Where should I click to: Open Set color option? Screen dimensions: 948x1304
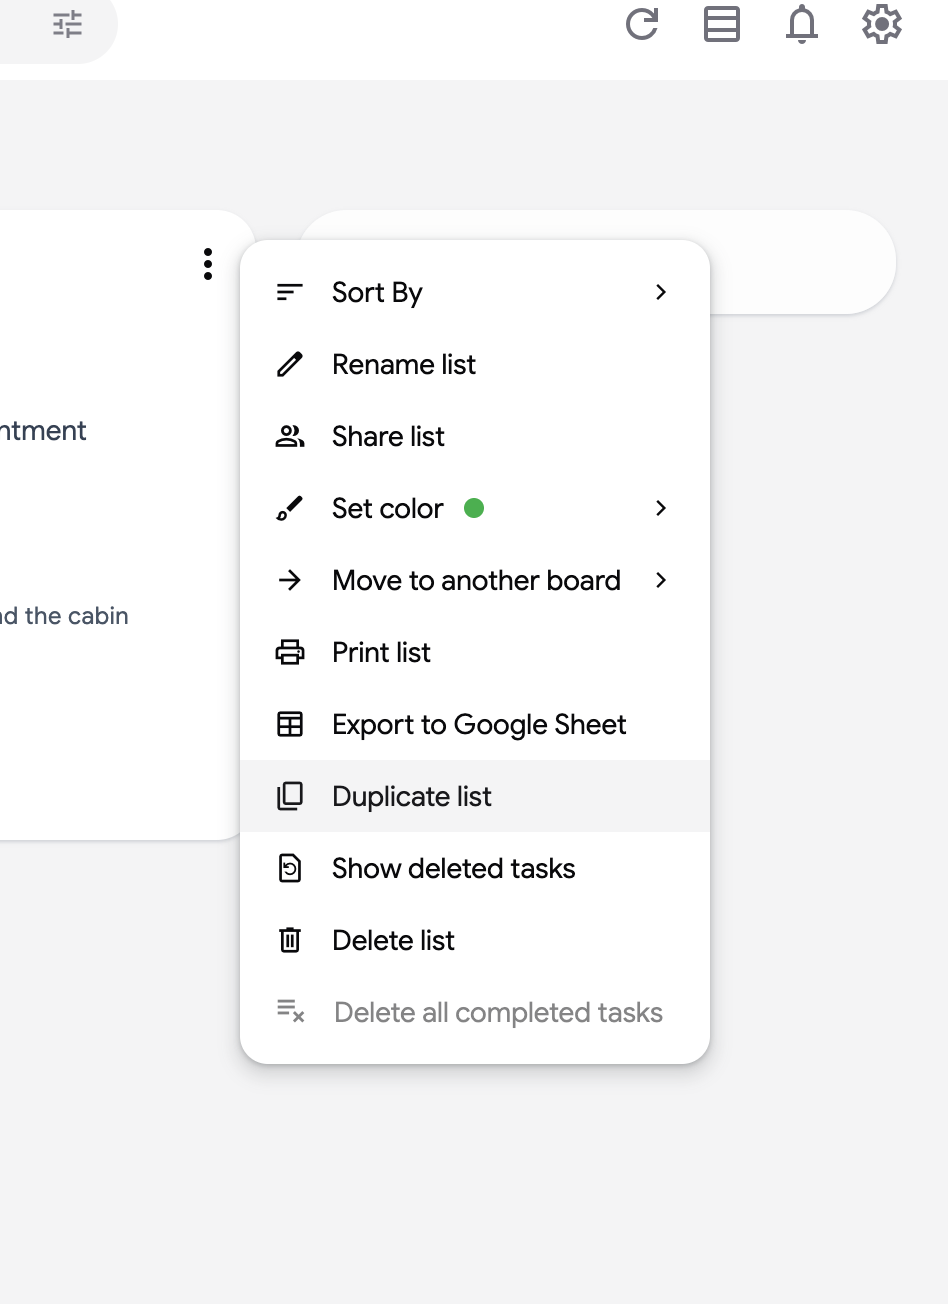point(475,508)
